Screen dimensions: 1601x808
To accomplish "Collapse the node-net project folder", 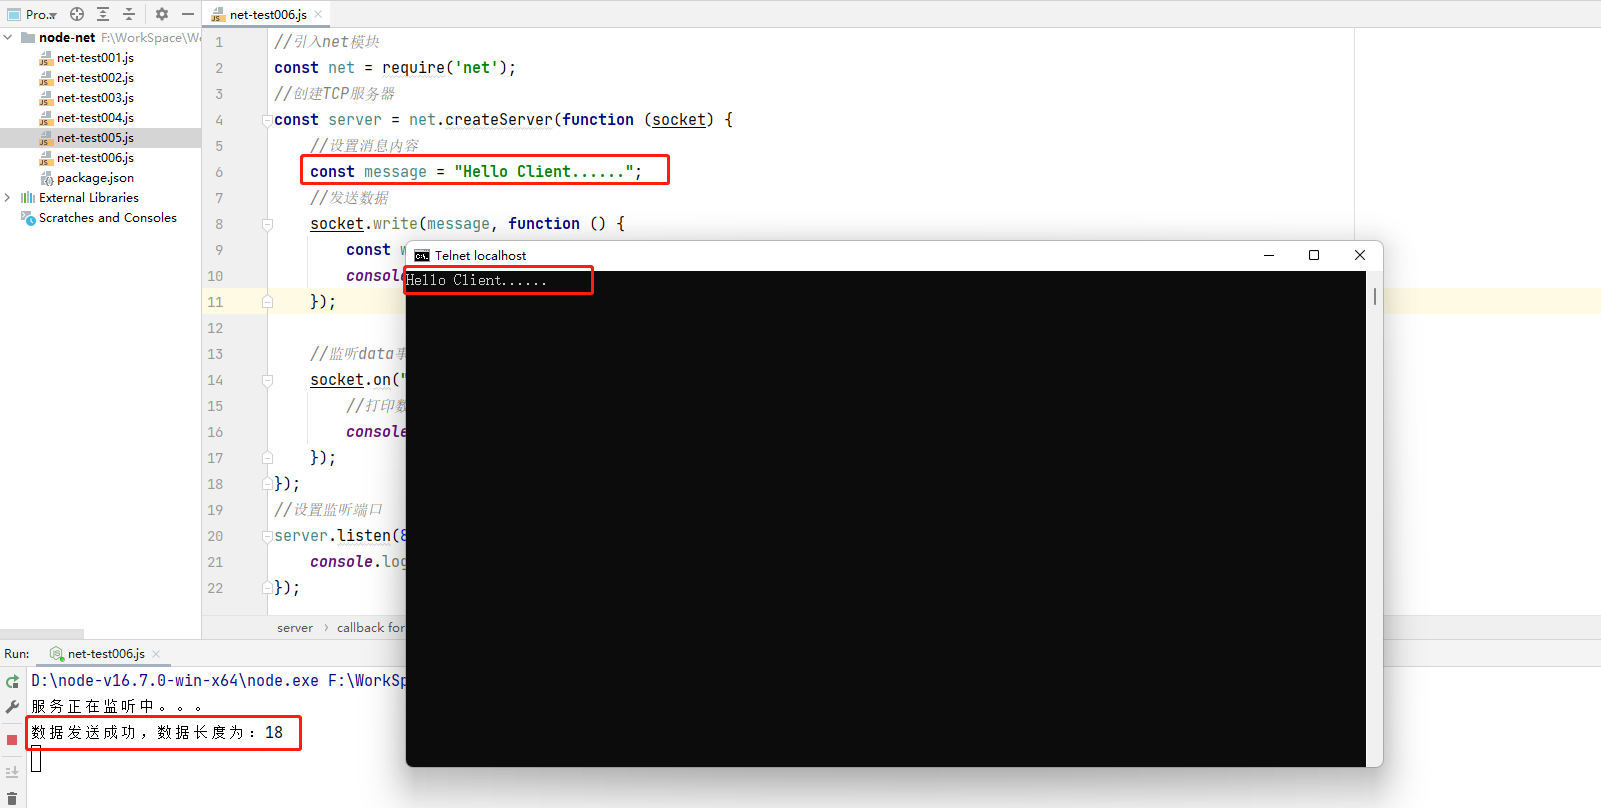I will pos(8,38).
